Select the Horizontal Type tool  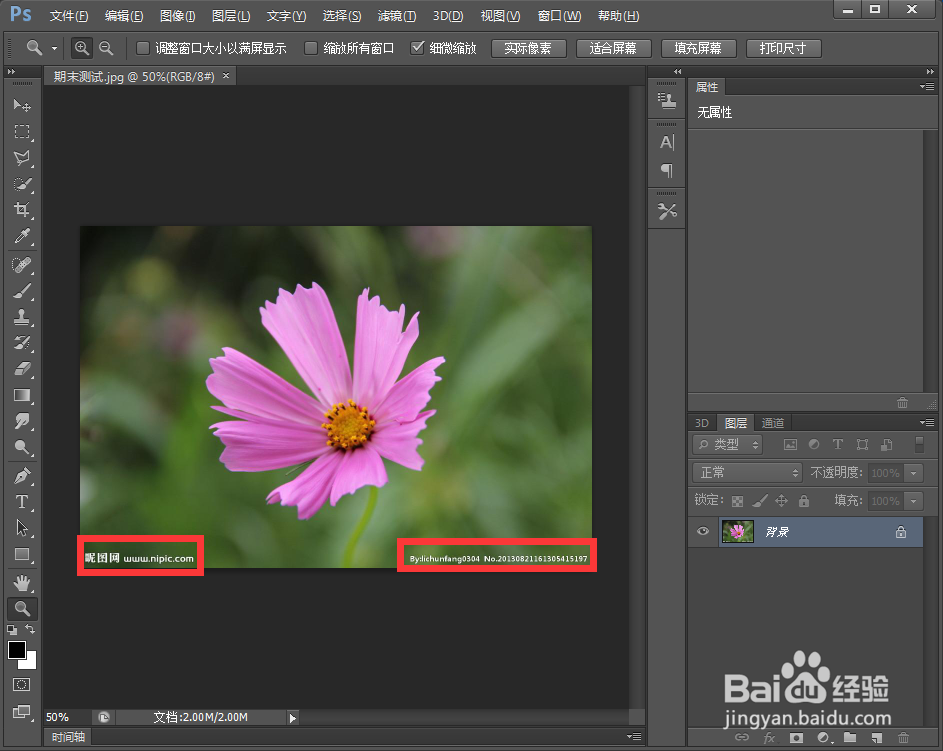22,501
